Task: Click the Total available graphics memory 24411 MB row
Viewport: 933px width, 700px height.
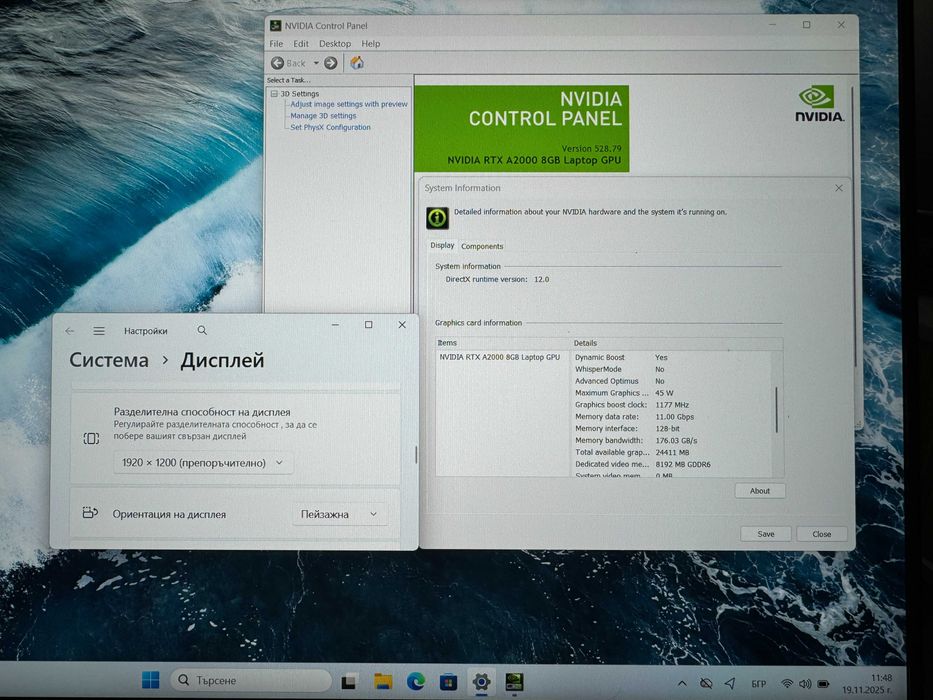Action: [x=672, y=452]
